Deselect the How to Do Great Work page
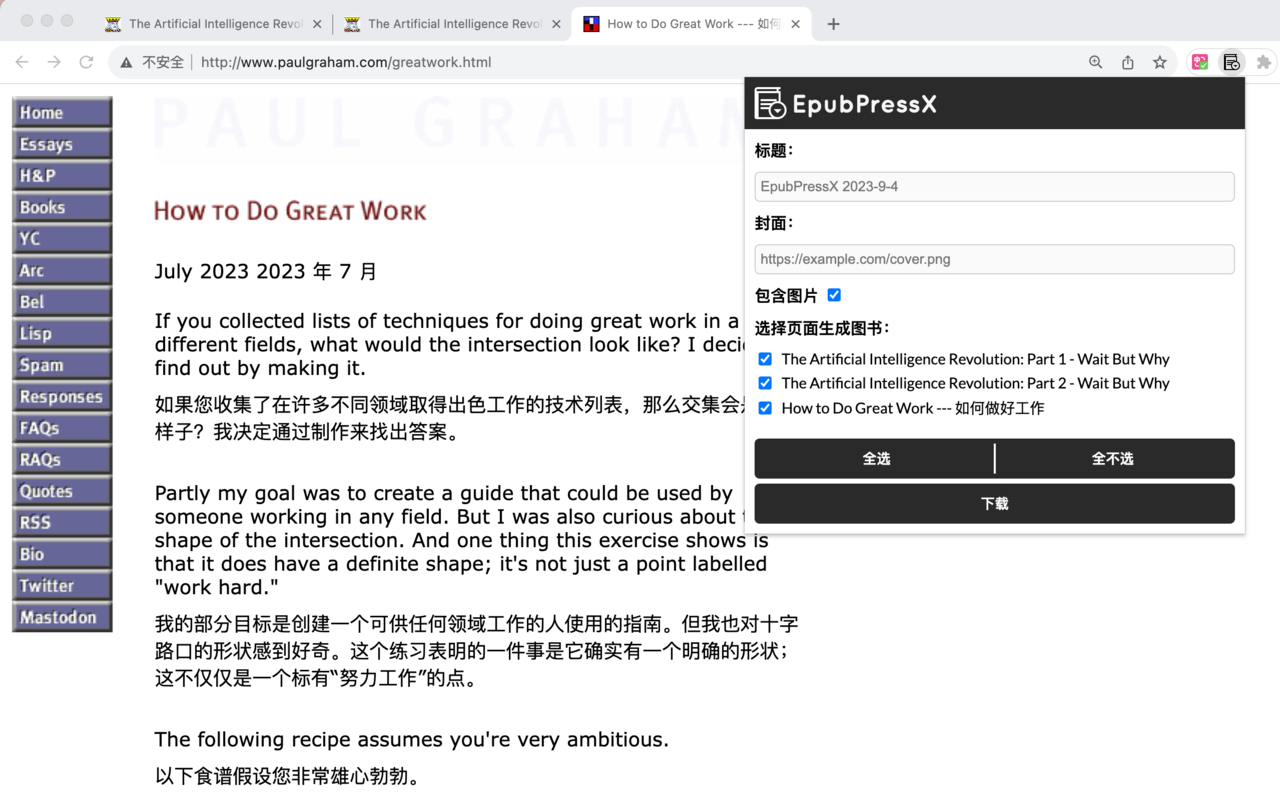This screenshot has width=1280, height=800. point(765,407)
